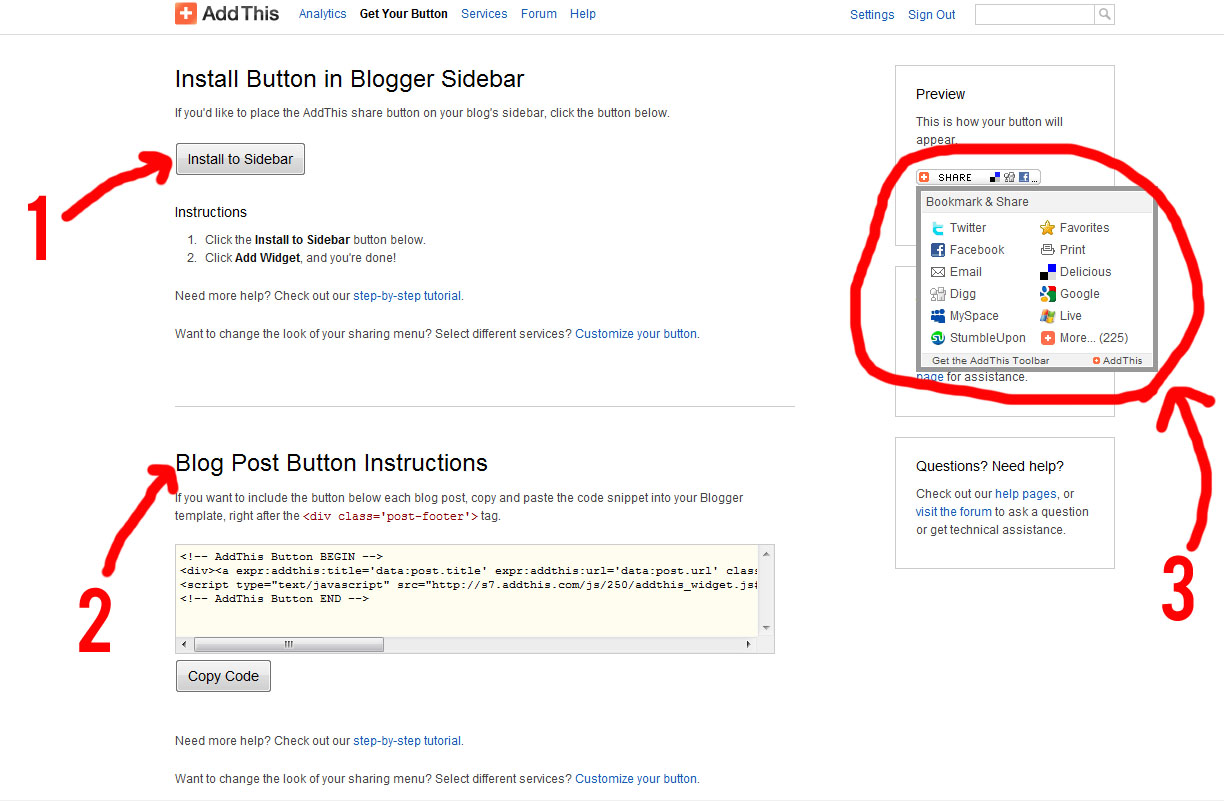Screen dimensions: 1224x801
Task: Click the code box scroll-down arrow
Action: coord(766,628)
